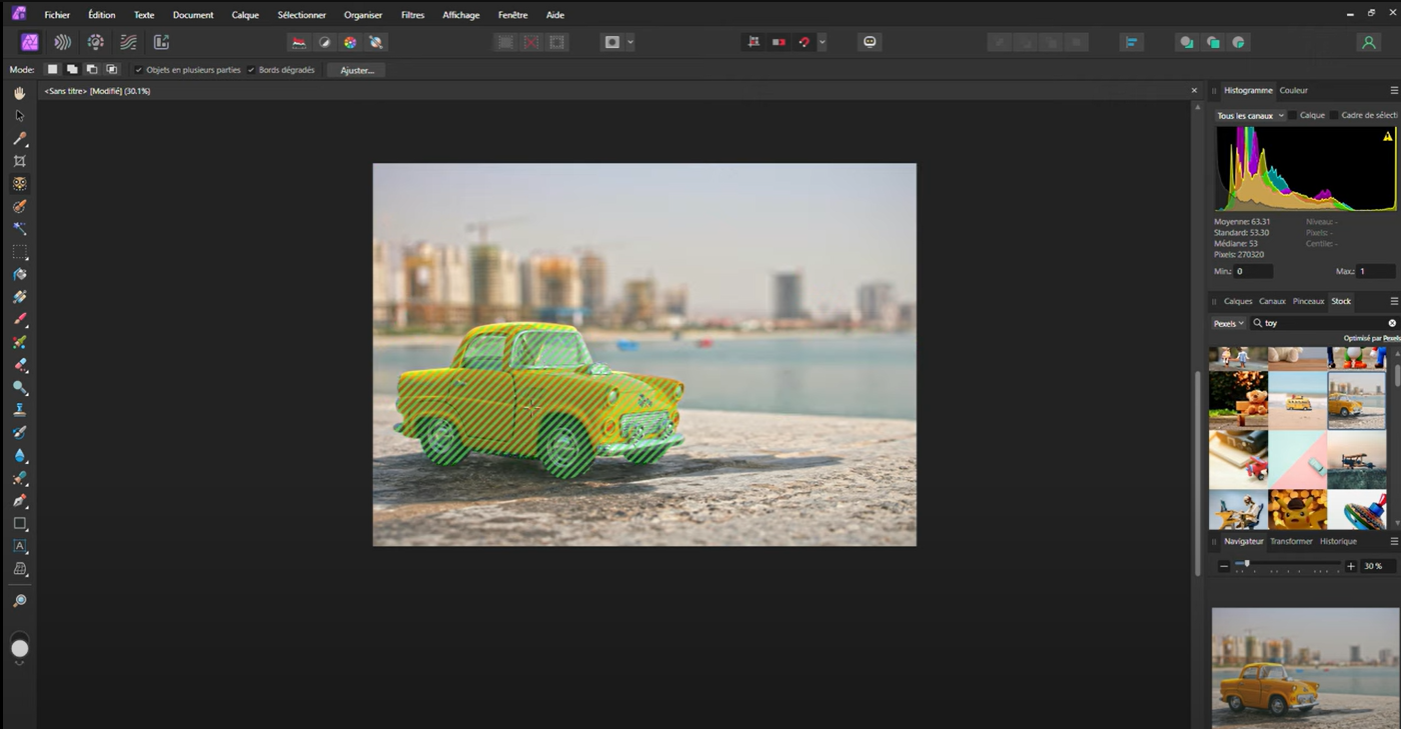Uncheck the 'Bords dégradés' checkbox
The image size is (1401, 729).
click(251, 70)
